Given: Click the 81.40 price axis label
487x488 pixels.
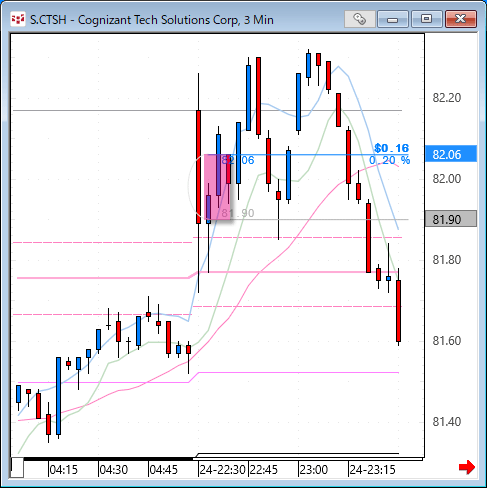Looking at the screenshot, I should [x=447, y=422].
